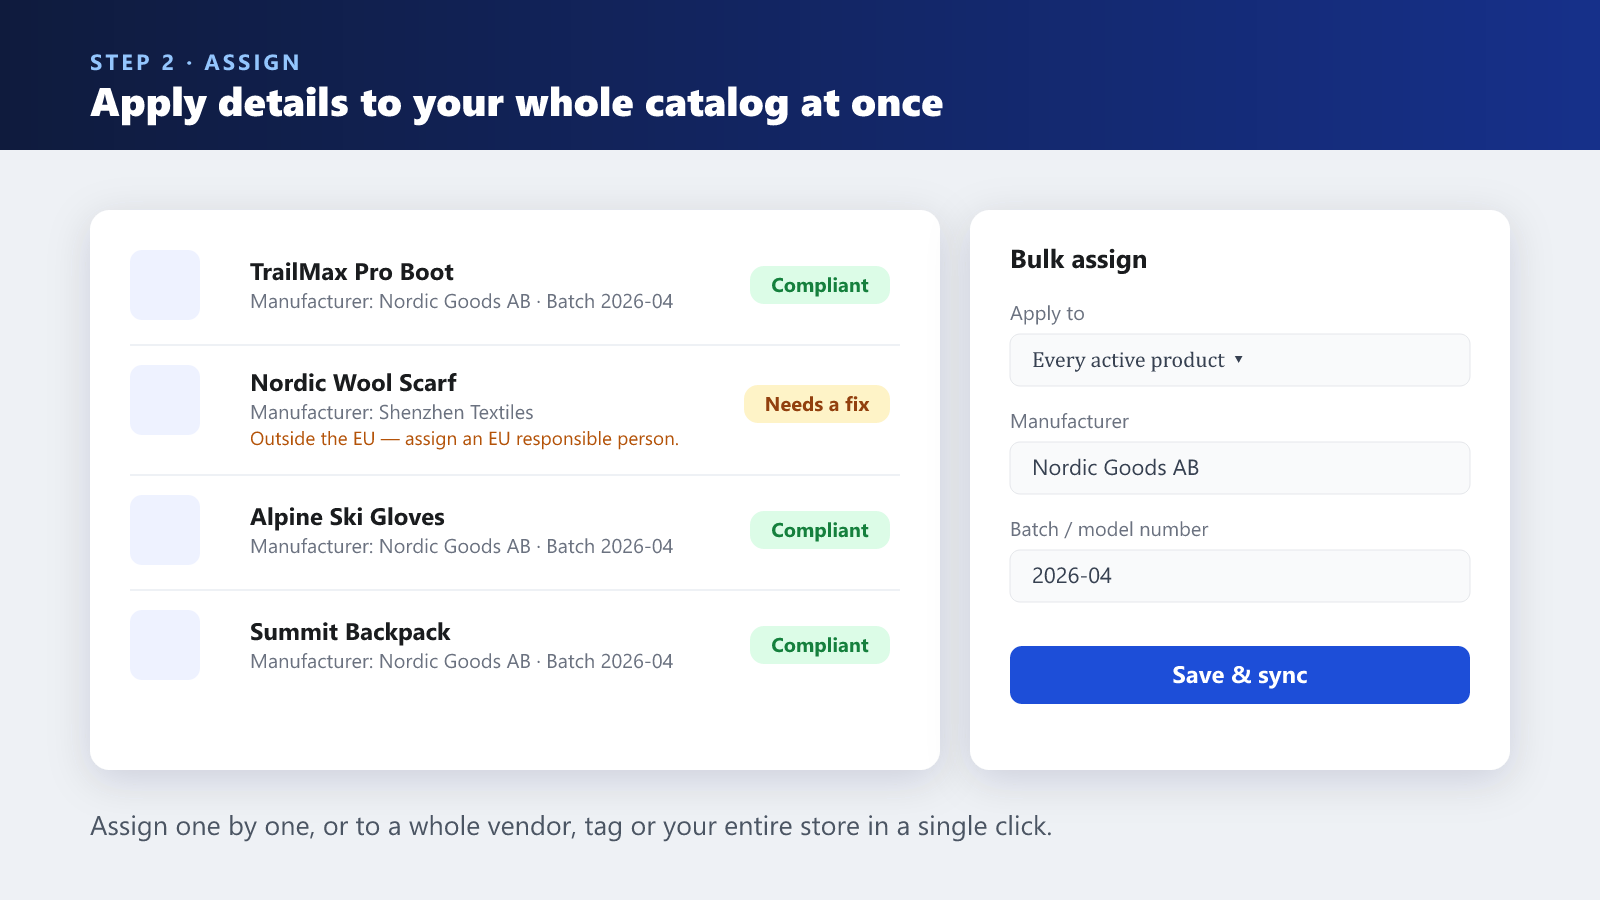Click the TrailMax Pro Boot product thumbnail
Screen dimensions: 1600x900
tap(165, 285)
